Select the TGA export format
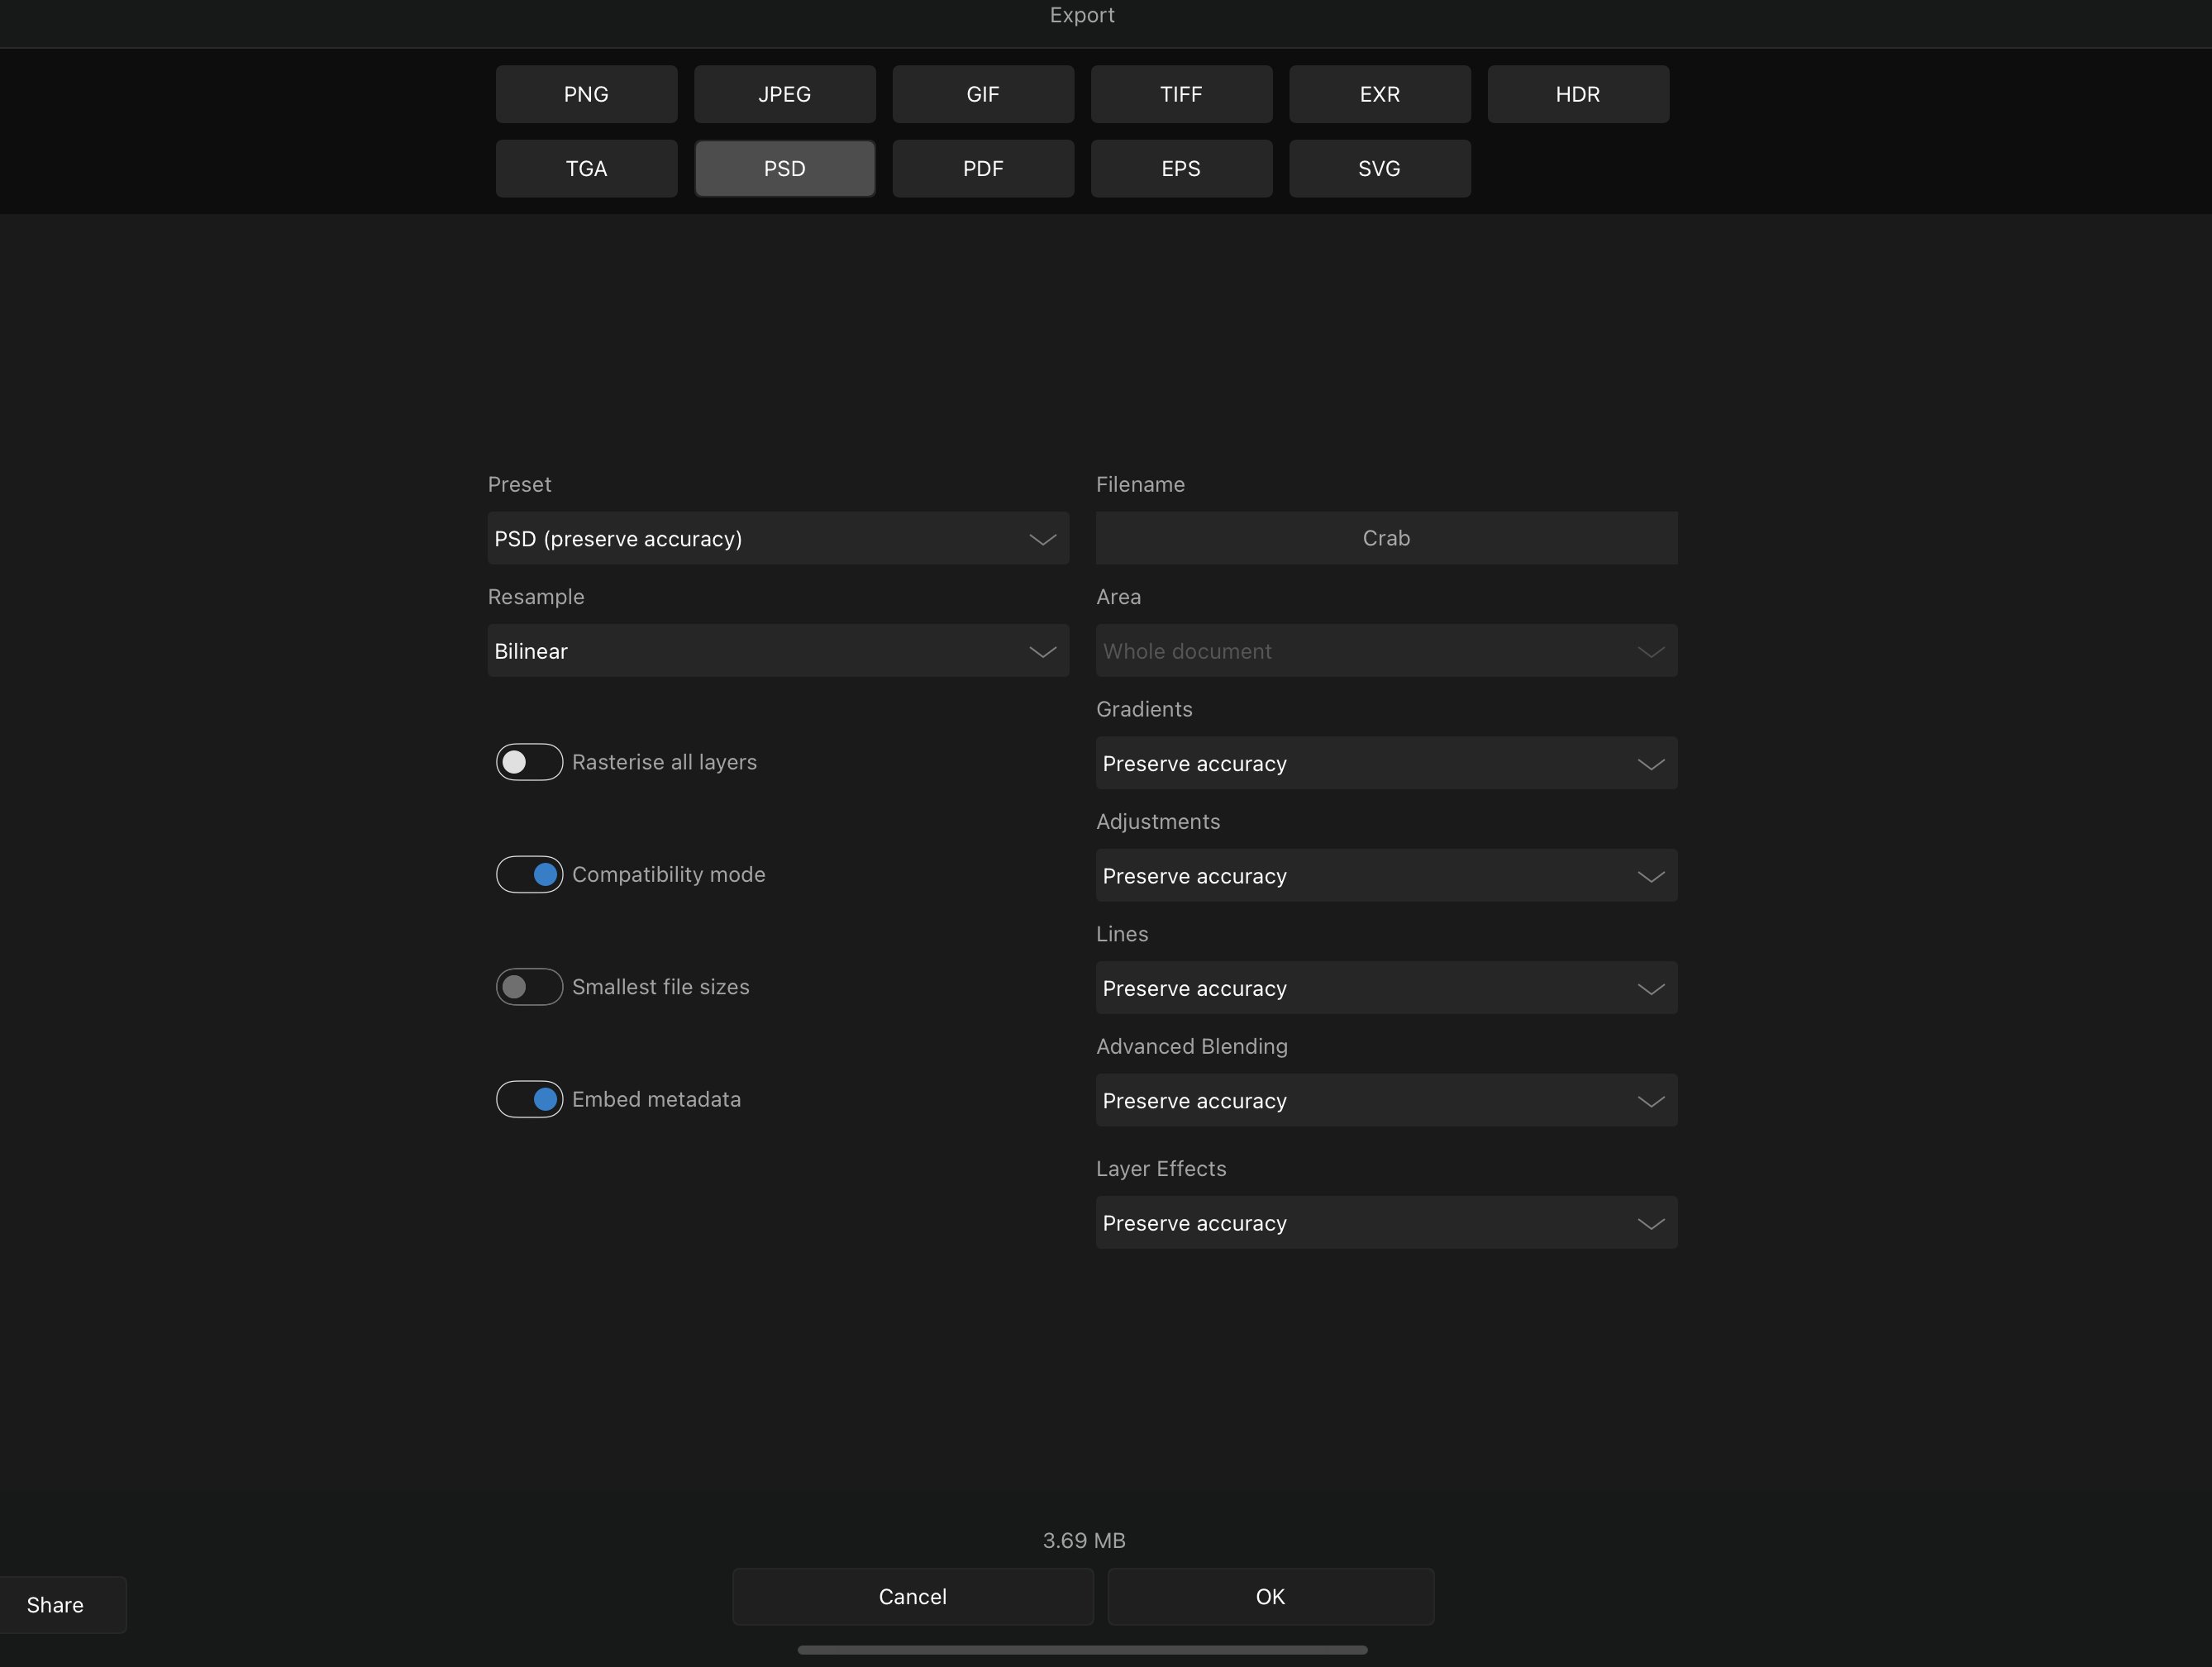This screenshot has height=1667, width=2212. tap(586, 168)
